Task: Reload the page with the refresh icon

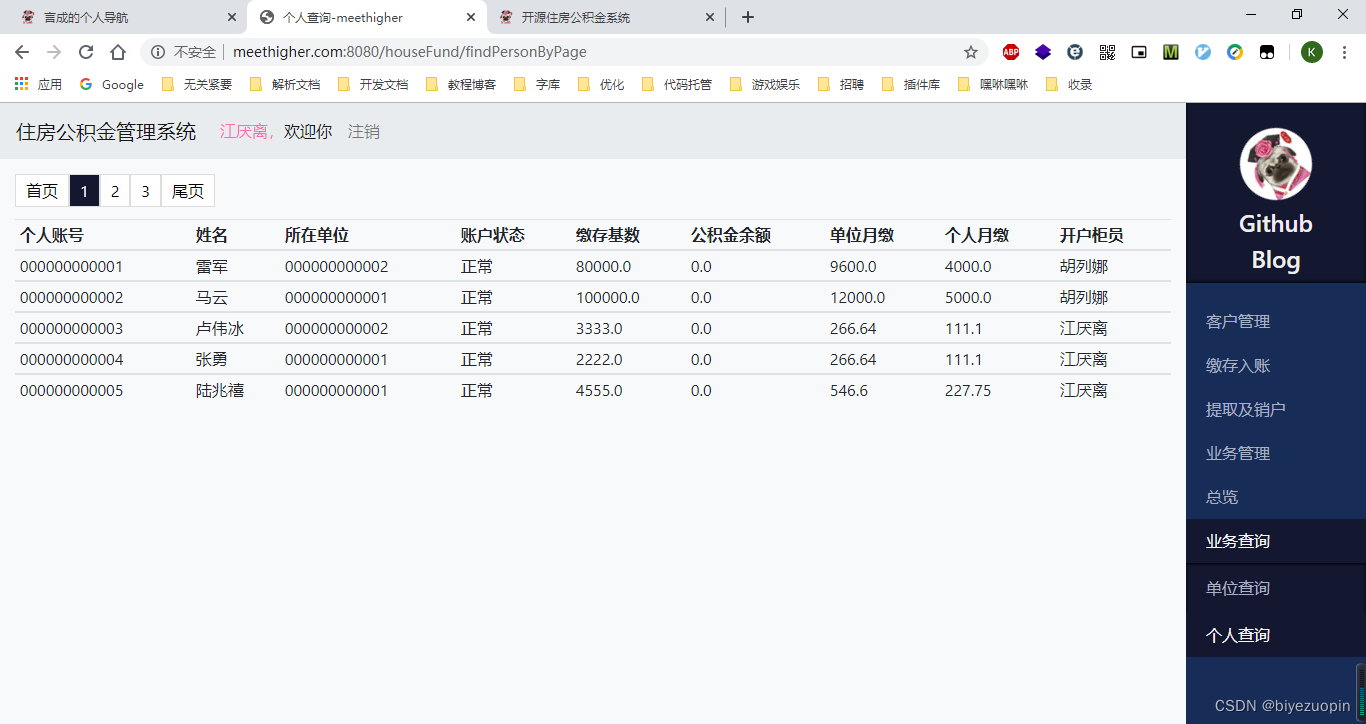Action: click(86, 52)
